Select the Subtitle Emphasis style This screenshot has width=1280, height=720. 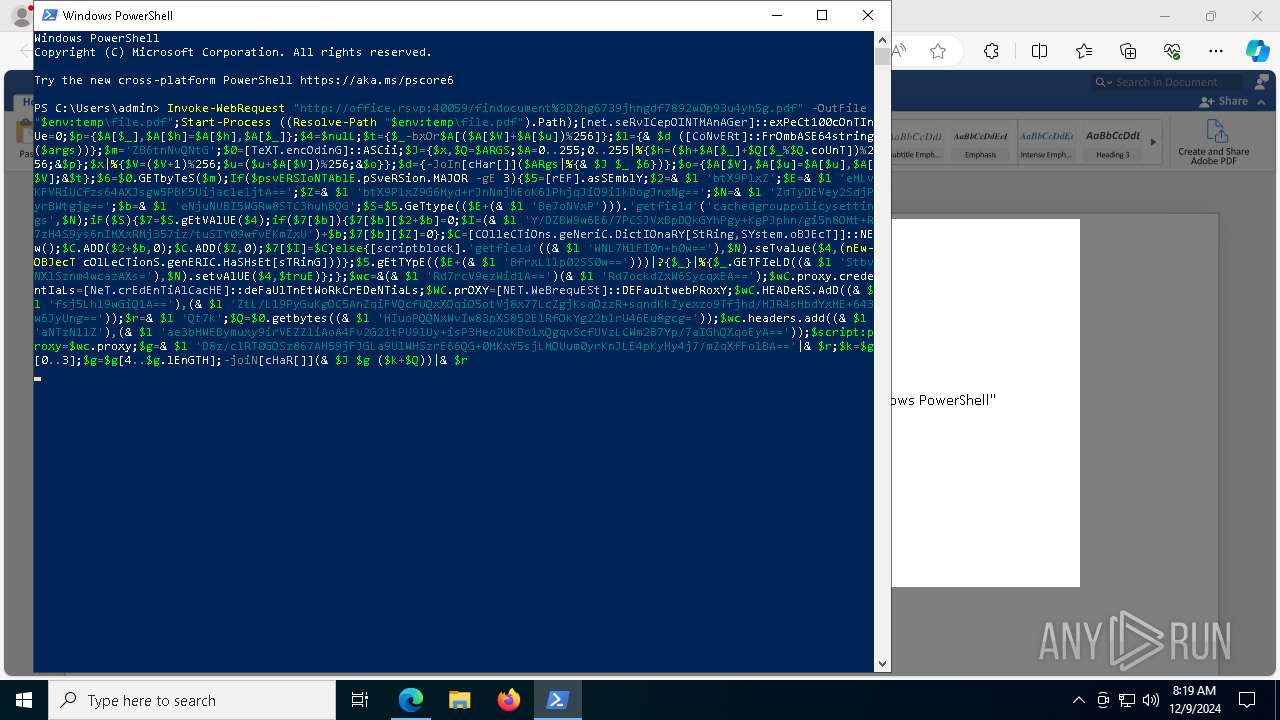click(915, 143)
